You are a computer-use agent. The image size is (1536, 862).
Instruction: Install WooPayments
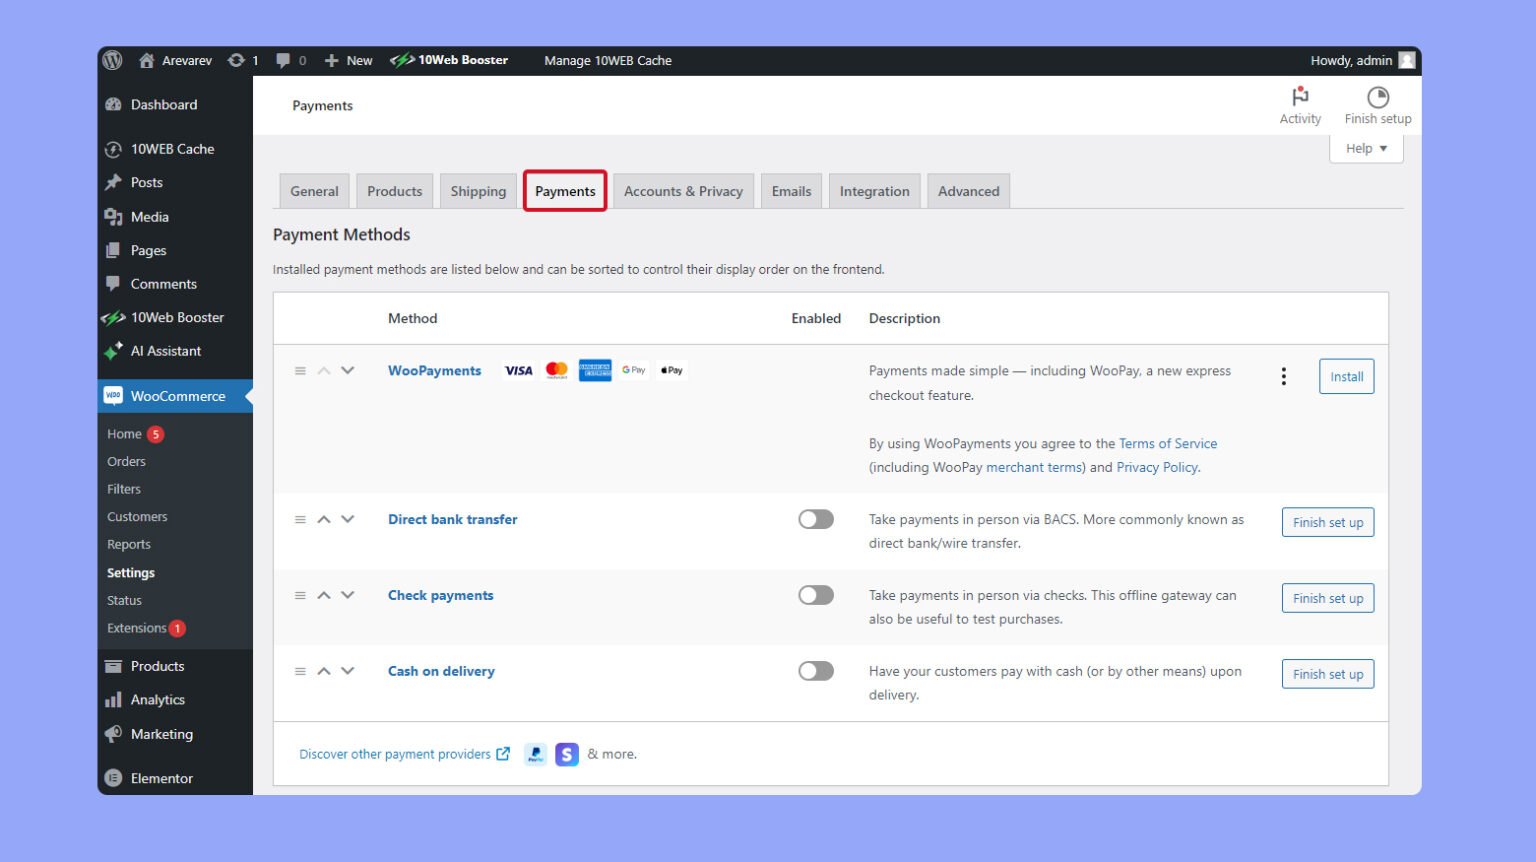coord(1346,376)
